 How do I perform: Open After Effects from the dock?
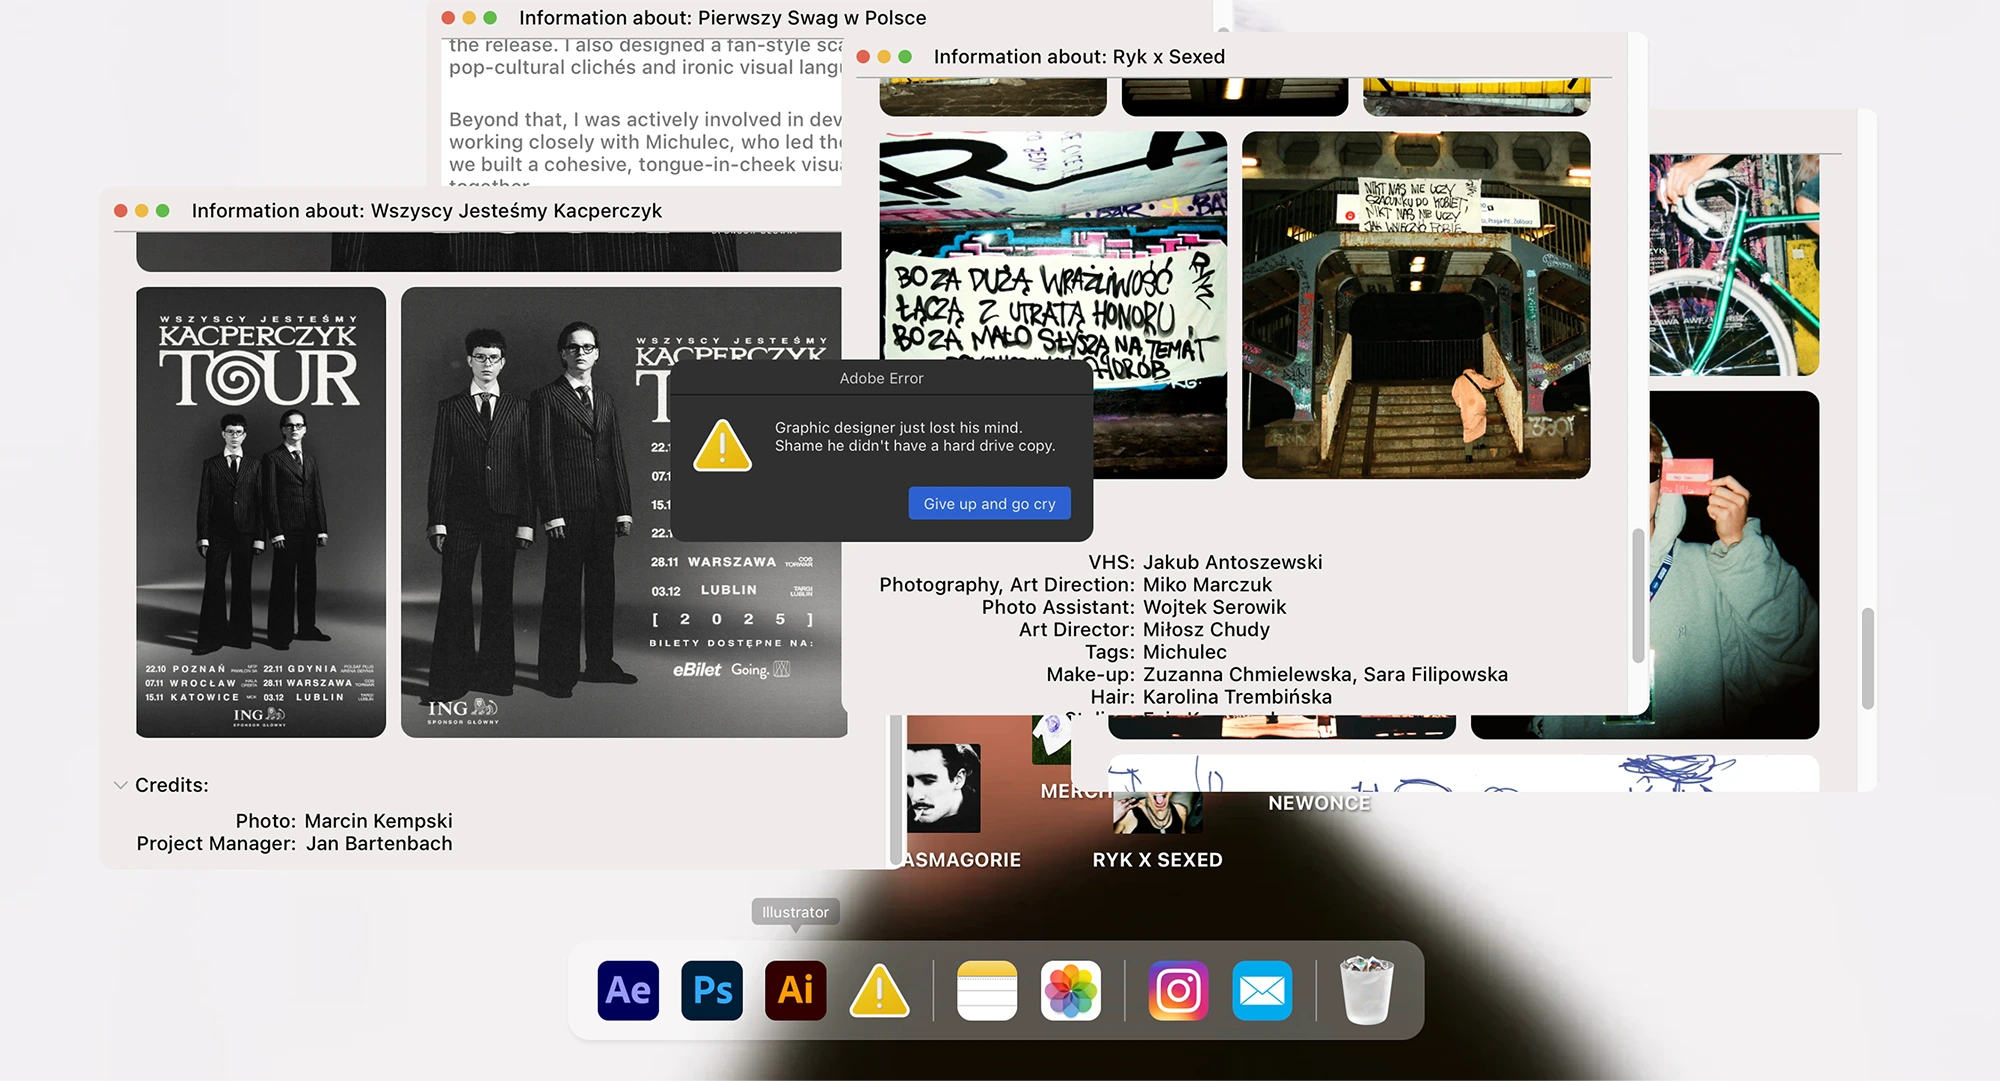[x=628, y=990]
